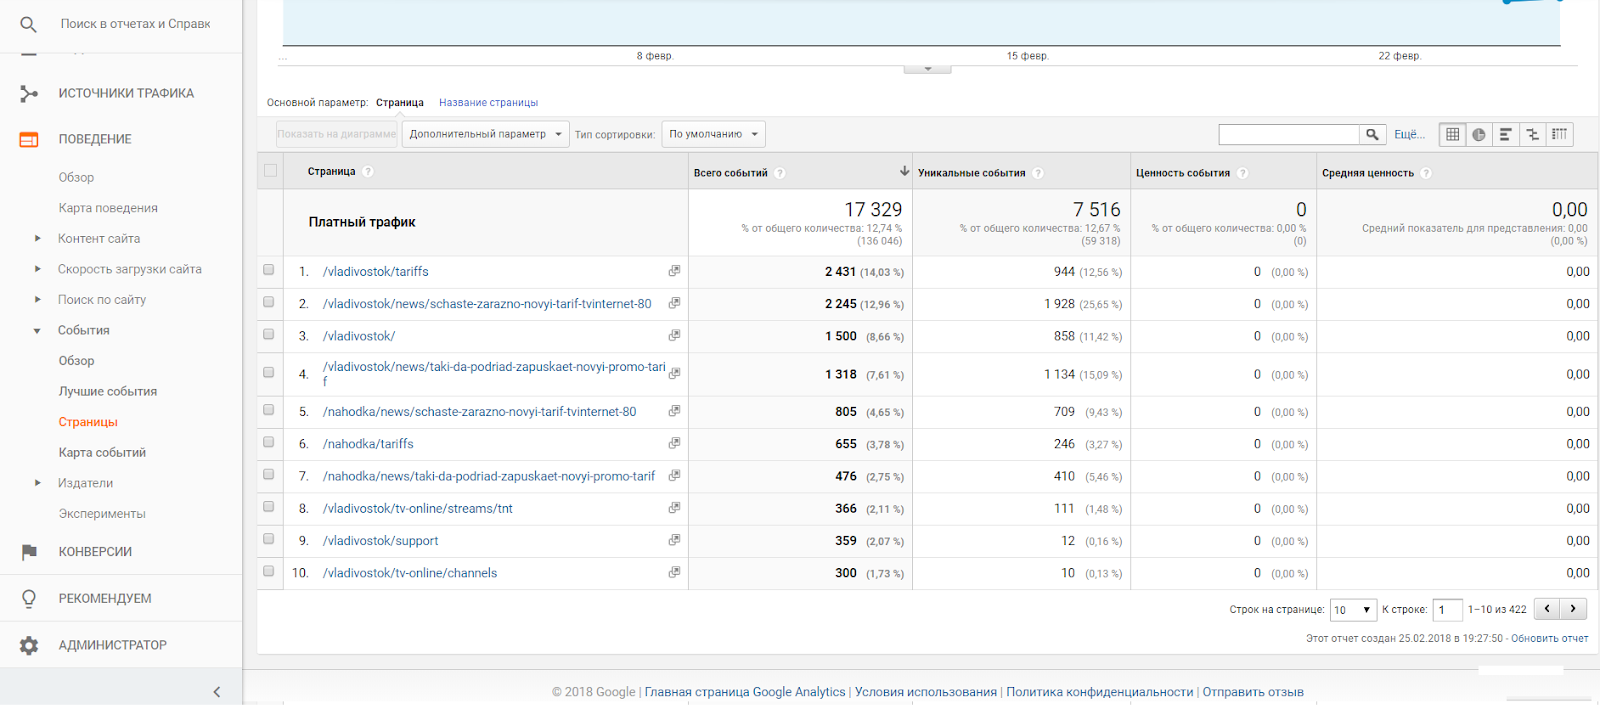The width and height of the screenshot is (1600, 709).
Task: Click help icon next to Всего событий
Action: (x=780, y=173)
